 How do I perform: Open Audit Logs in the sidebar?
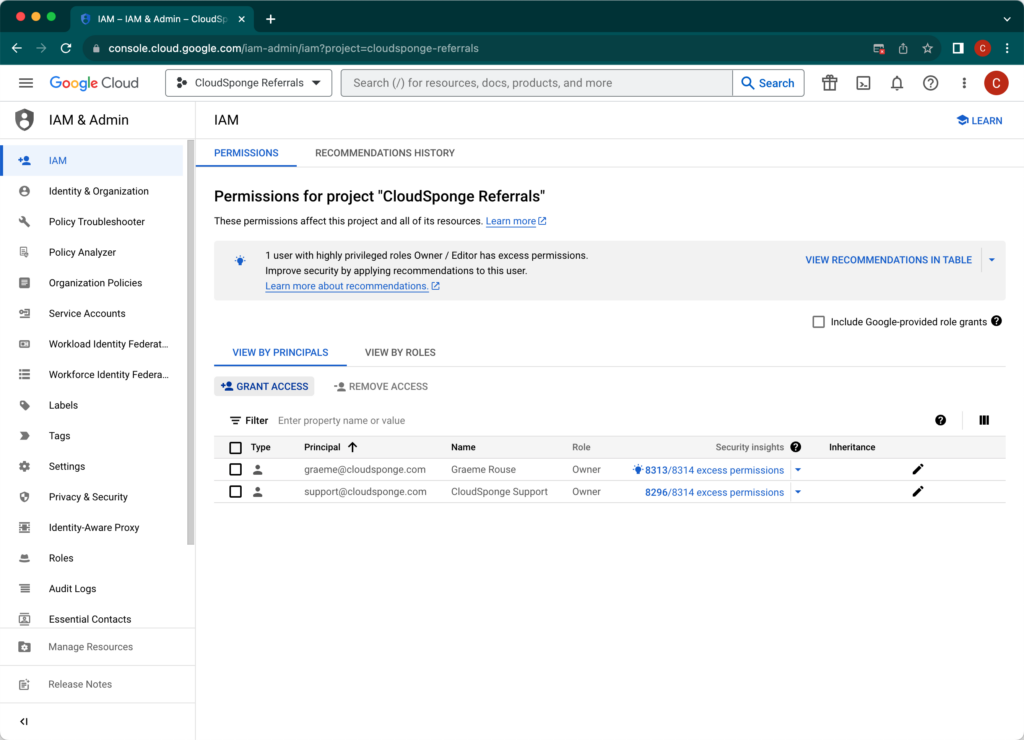[72, 588]
